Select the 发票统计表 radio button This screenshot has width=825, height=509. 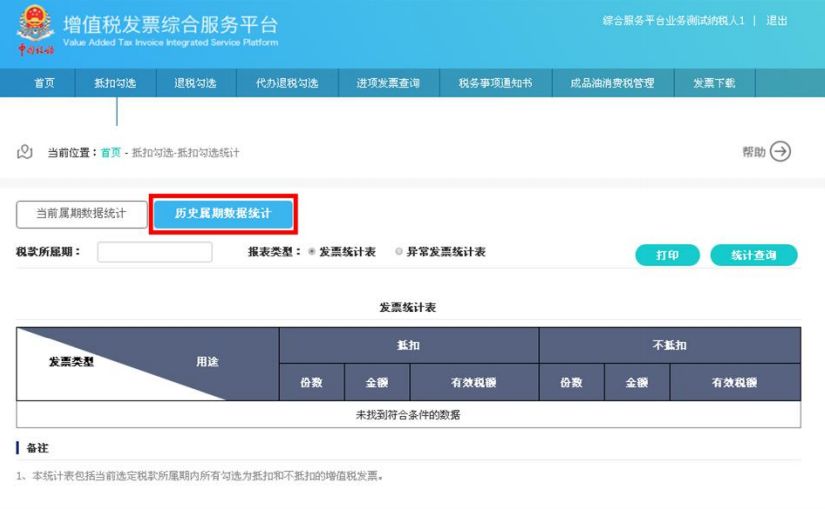312,252
